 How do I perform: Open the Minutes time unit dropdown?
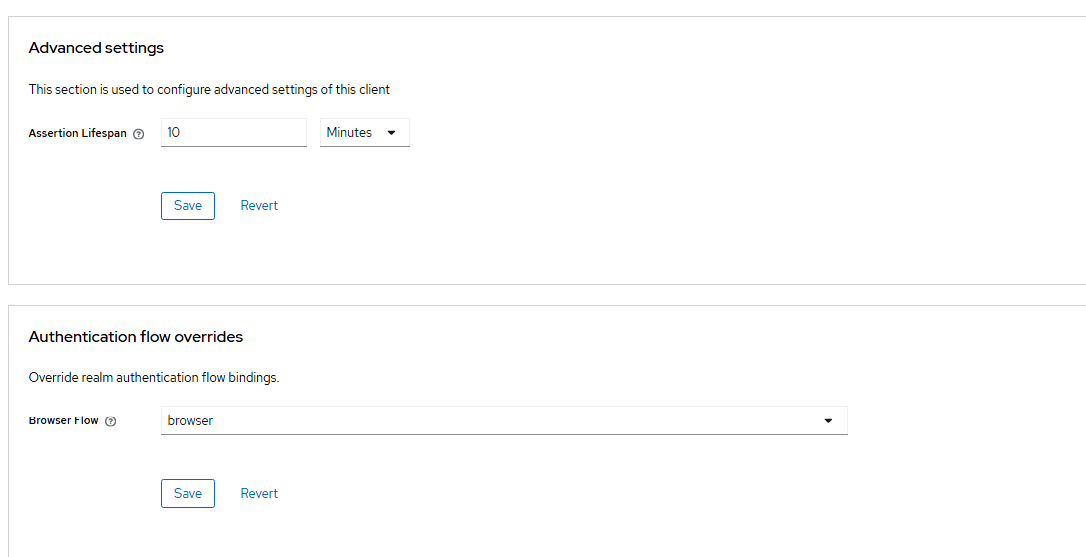[364, 133]
